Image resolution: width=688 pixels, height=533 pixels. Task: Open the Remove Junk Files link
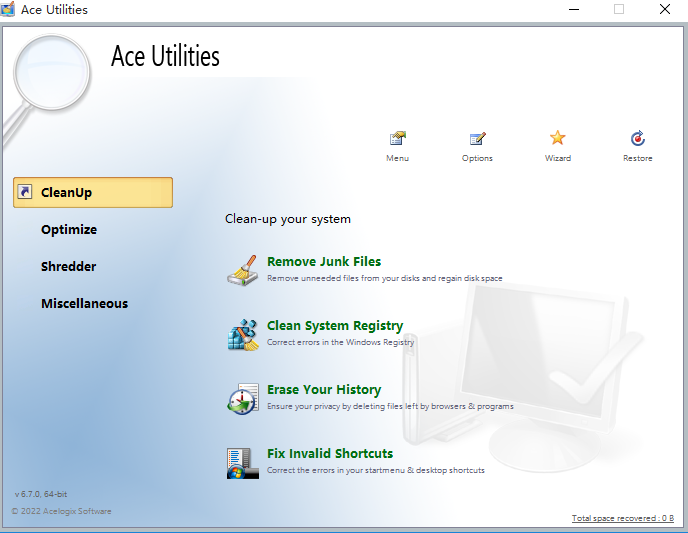point(324,262)
